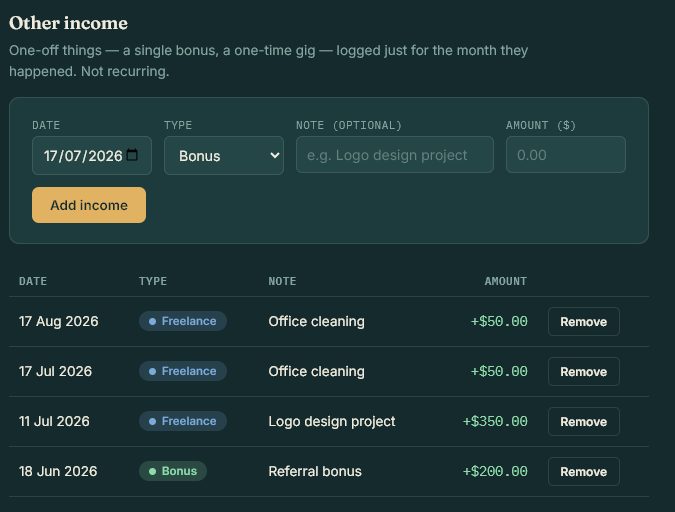Remove the Referral bonus entry
The width and height of the screenshot is (675, 512).
[x=584, y=472]
